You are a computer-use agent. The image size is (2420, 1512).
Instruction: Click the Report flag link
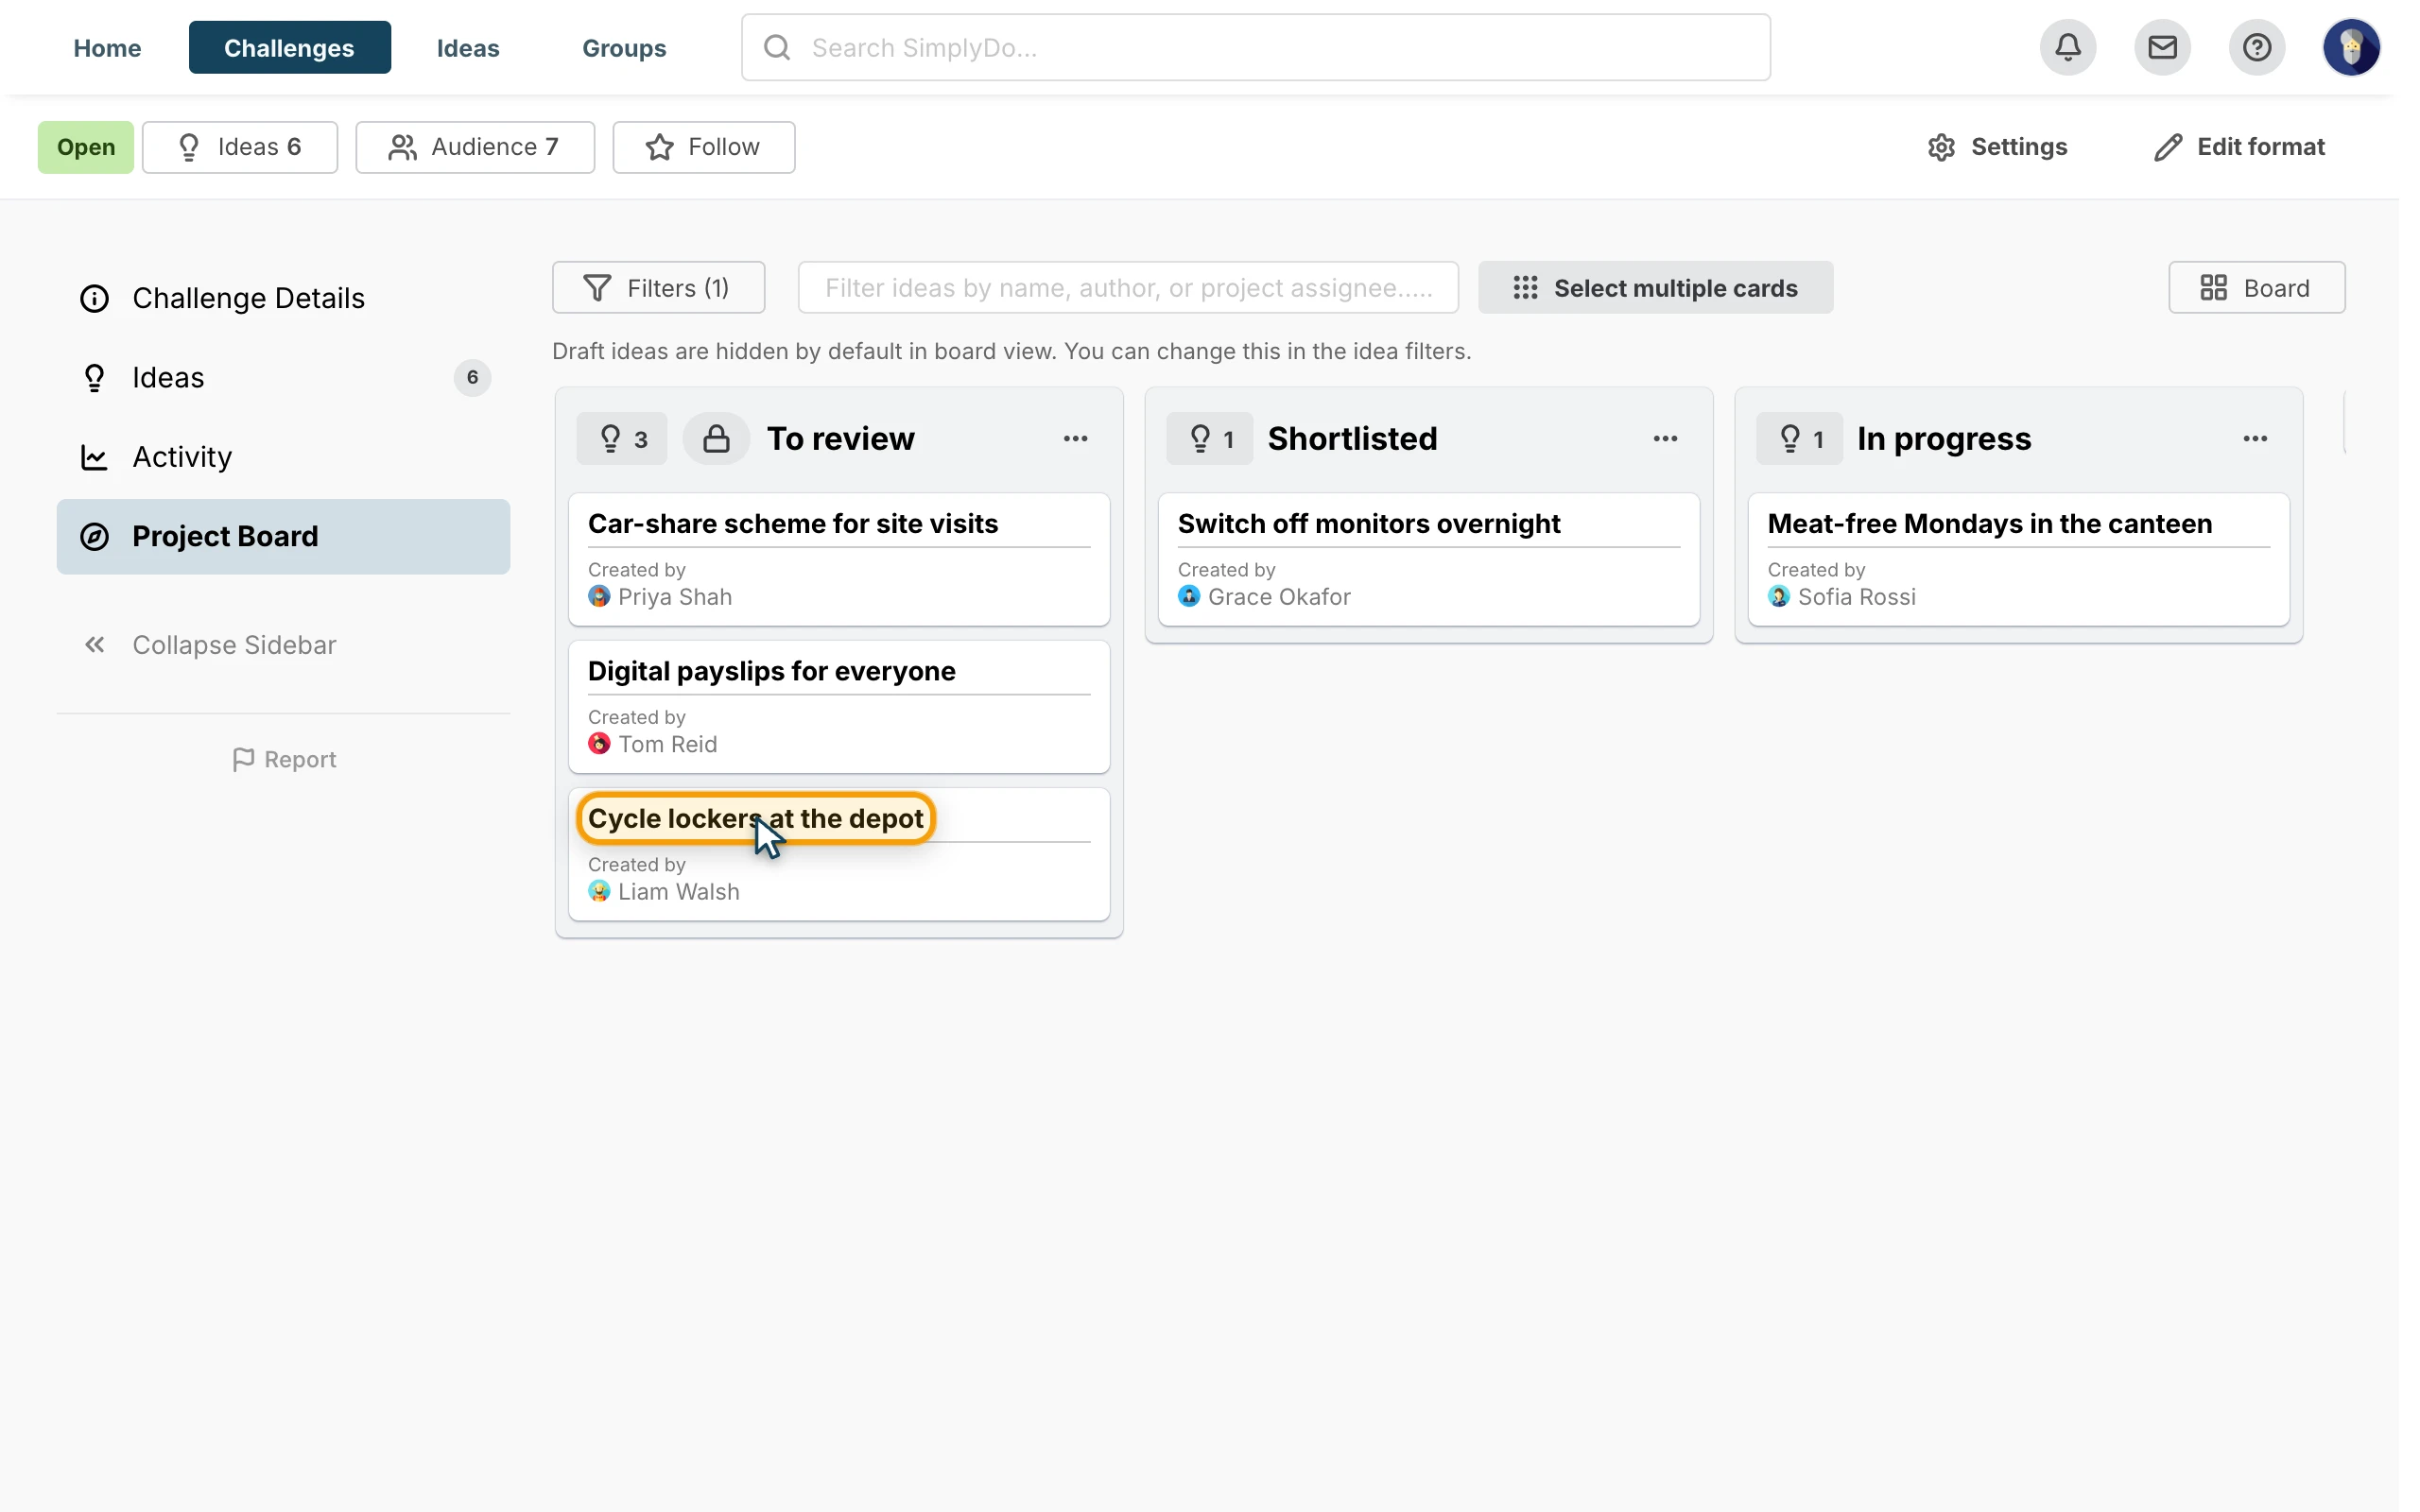point(284,760)
